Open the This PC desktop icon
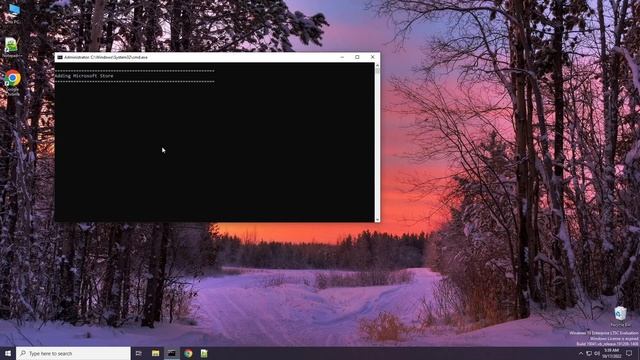 pos(13,11)
